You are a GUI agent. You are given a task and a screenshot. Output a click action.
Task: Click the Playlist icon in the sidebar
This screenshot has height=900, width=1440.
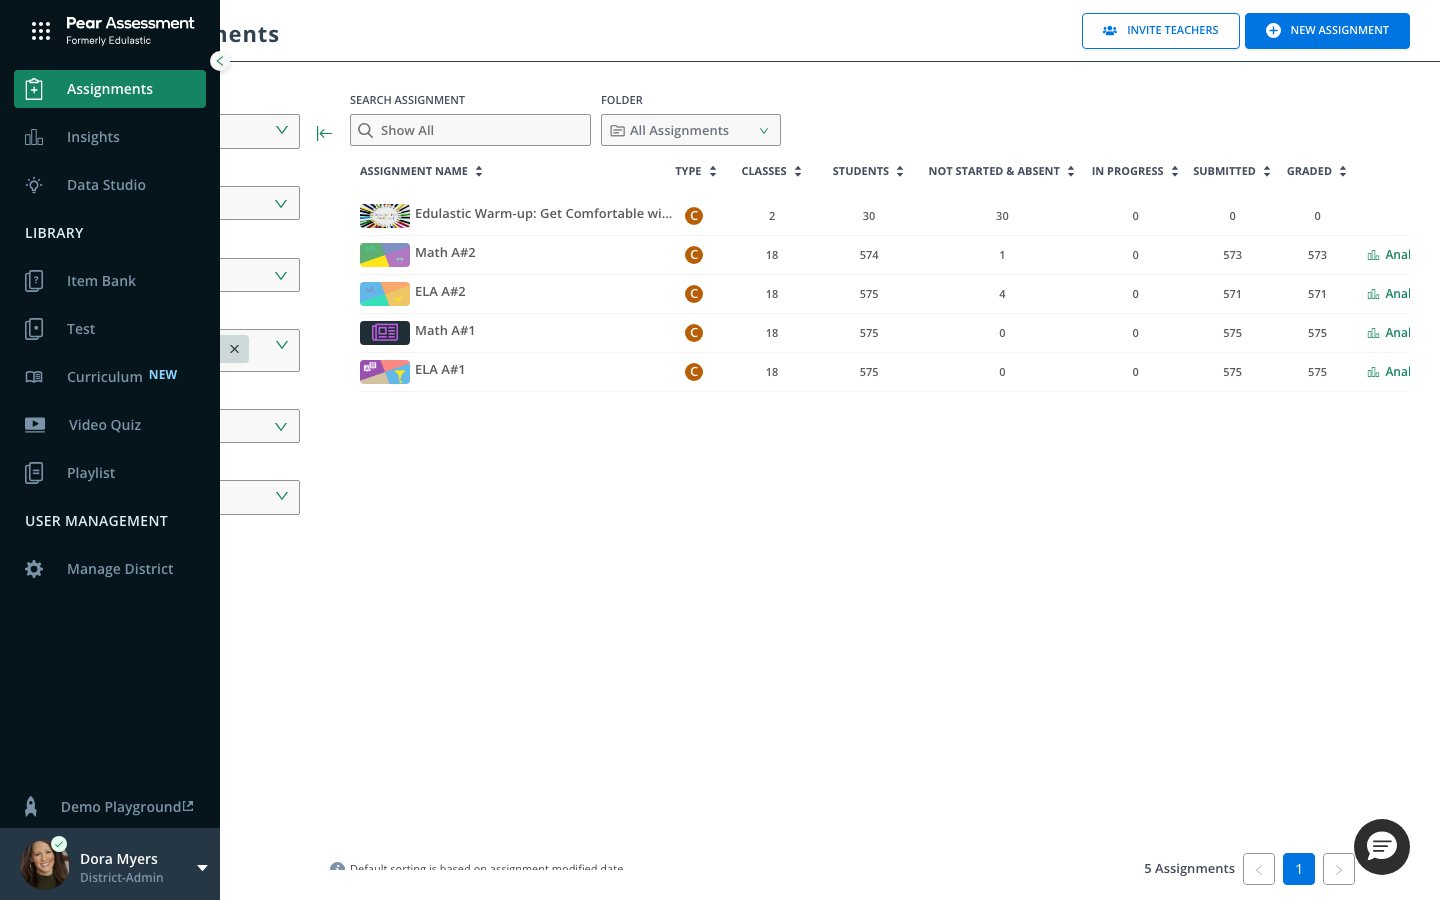(34, 473)
